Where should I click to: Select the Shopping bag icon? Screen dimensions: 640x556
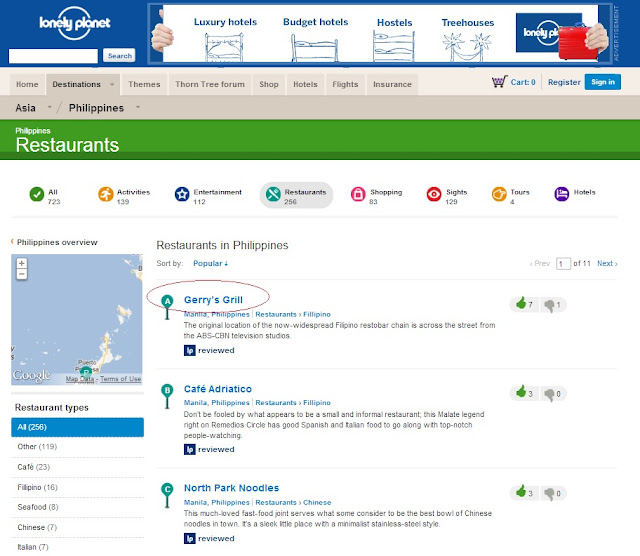358,194
